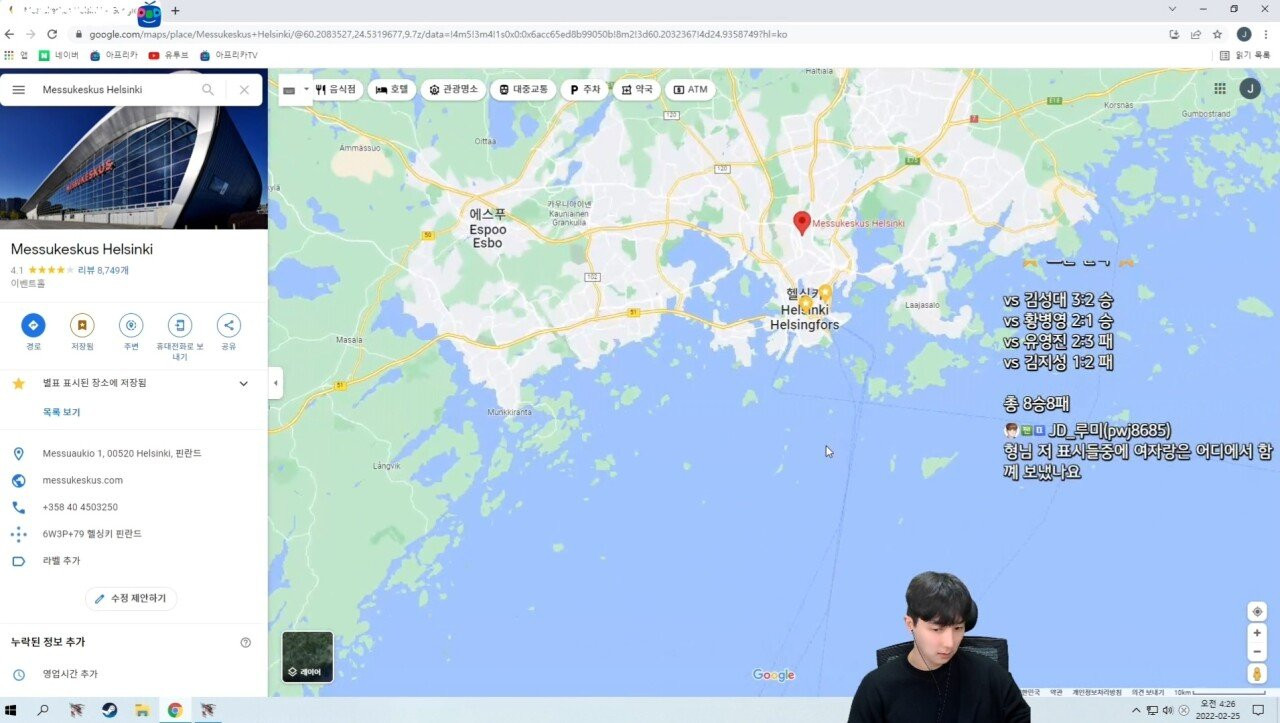This screenshot has height=723, width=1280.
Task: Open the 목록 보기 link
Action: [61, 412]
